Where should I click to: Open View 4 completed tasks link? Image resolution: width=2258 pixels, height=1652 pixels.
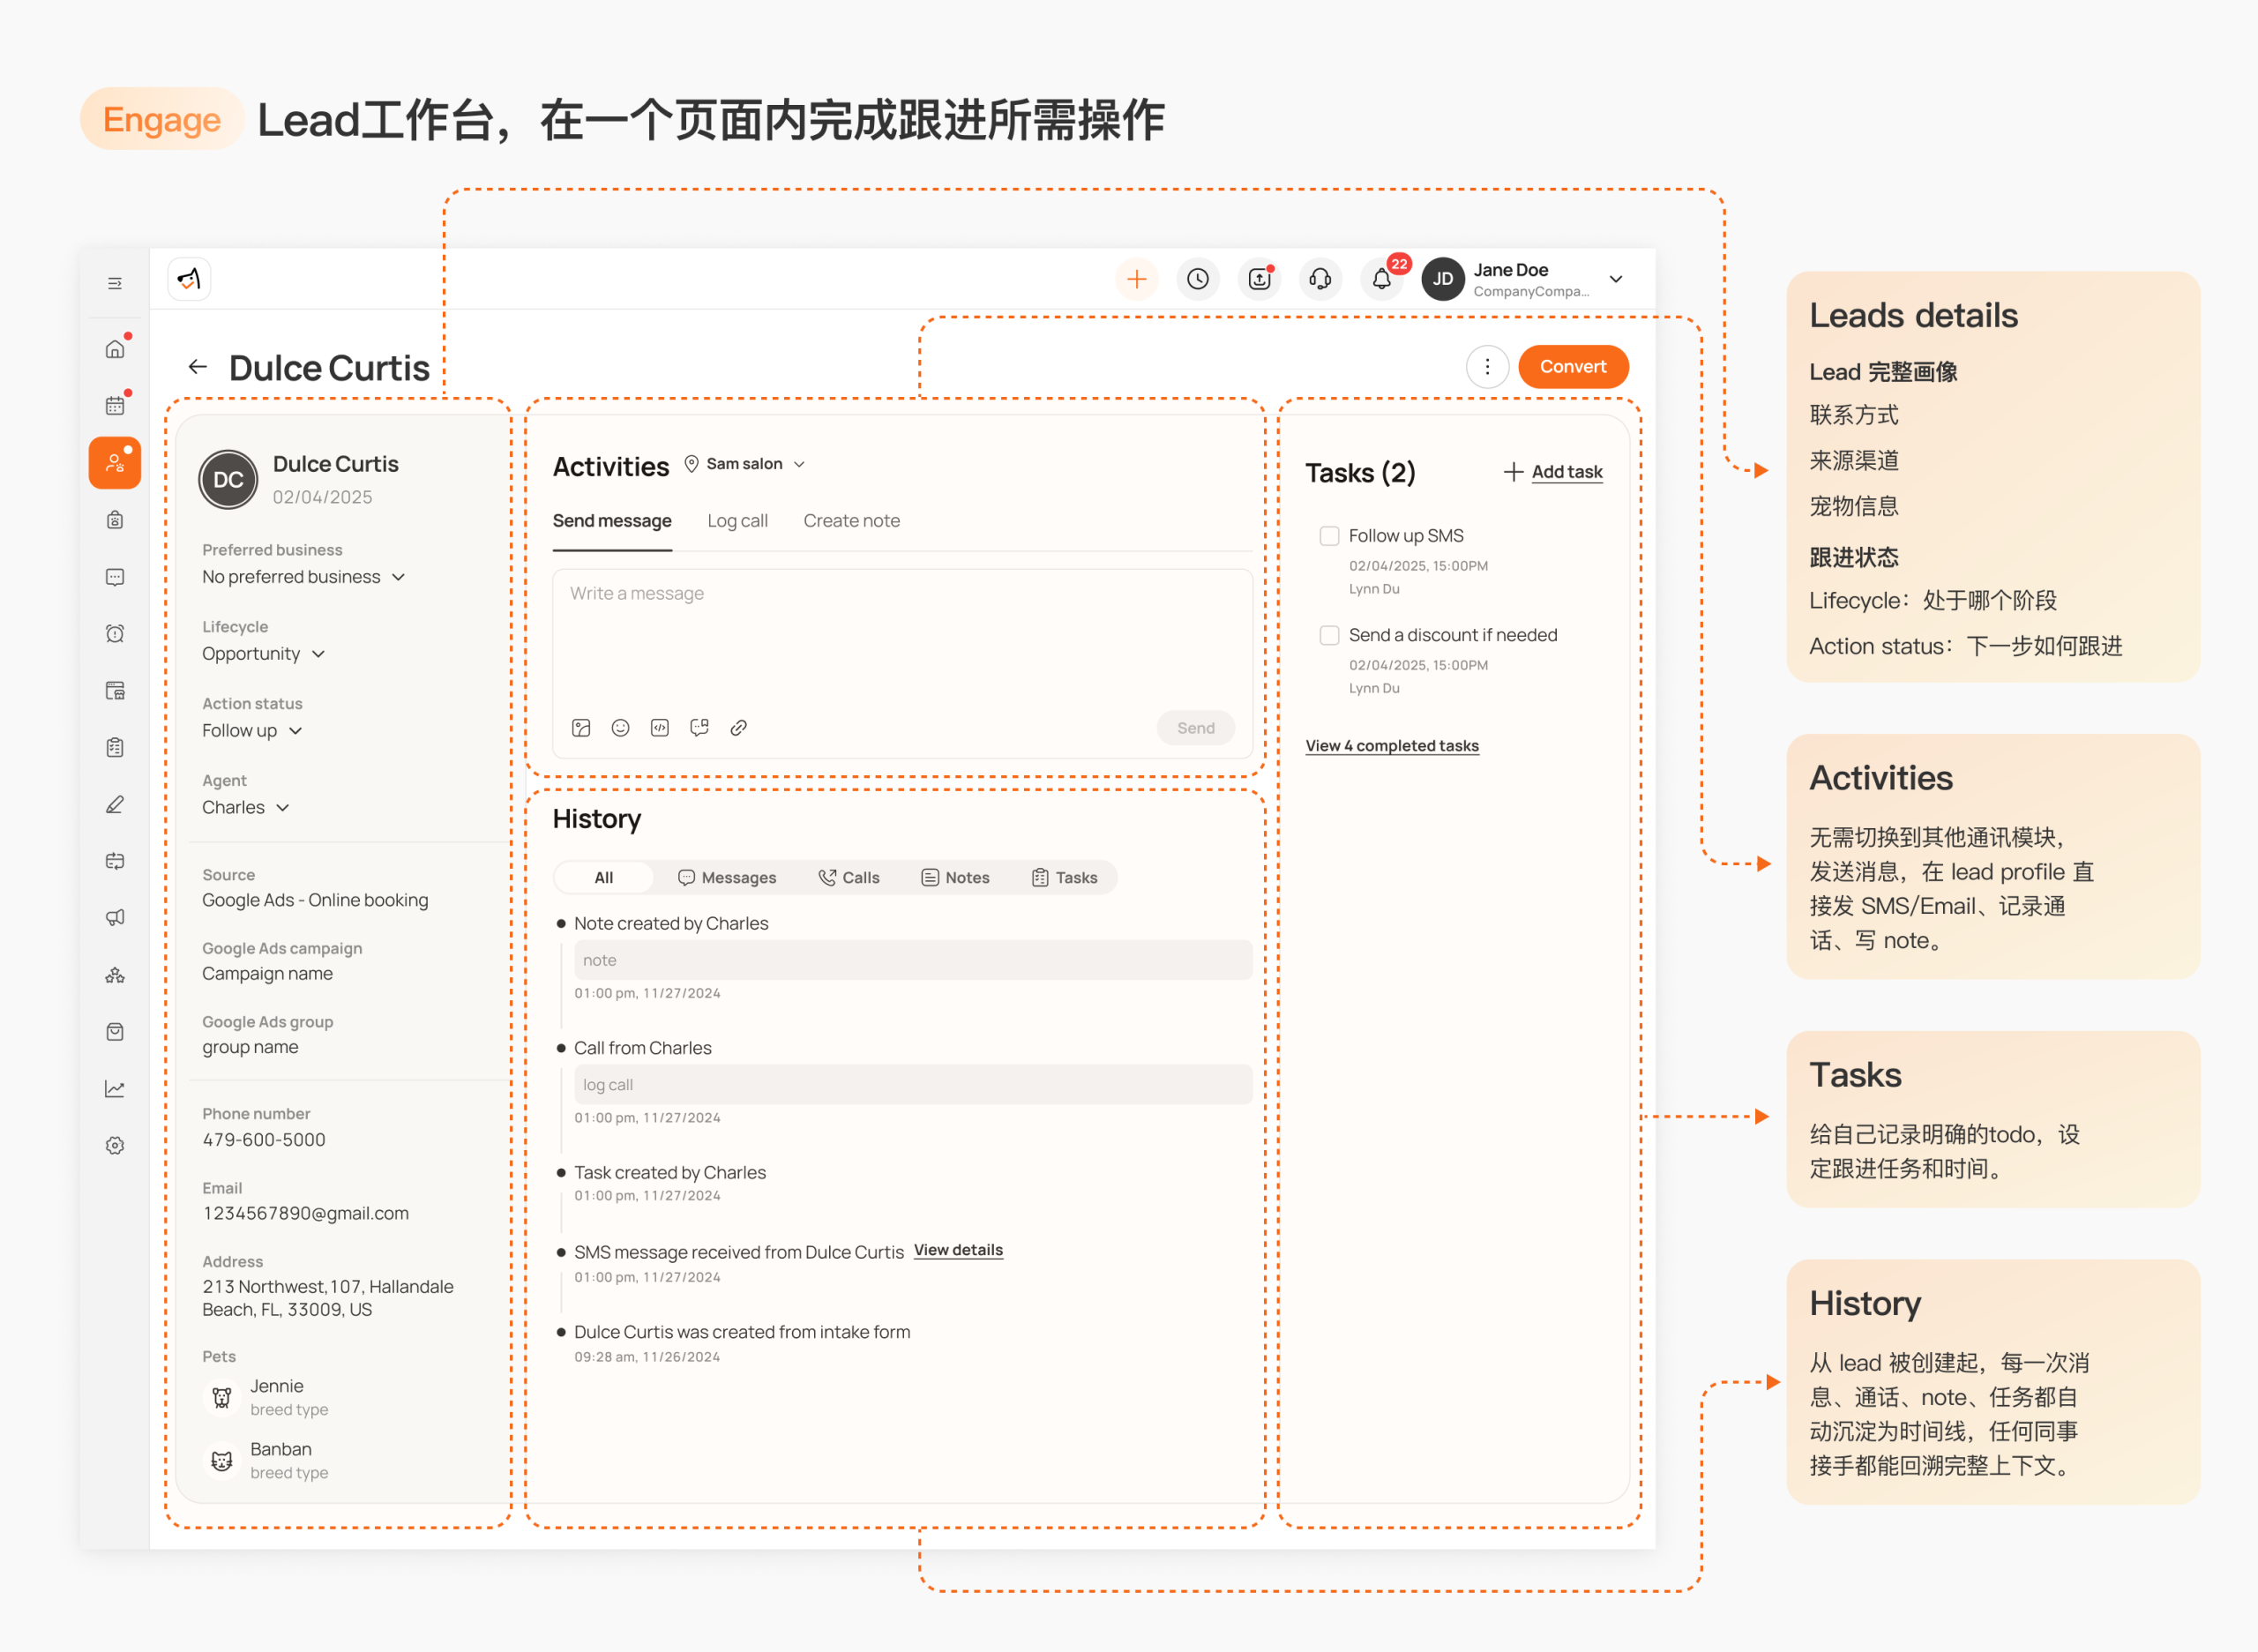(x=1392, y=746)
